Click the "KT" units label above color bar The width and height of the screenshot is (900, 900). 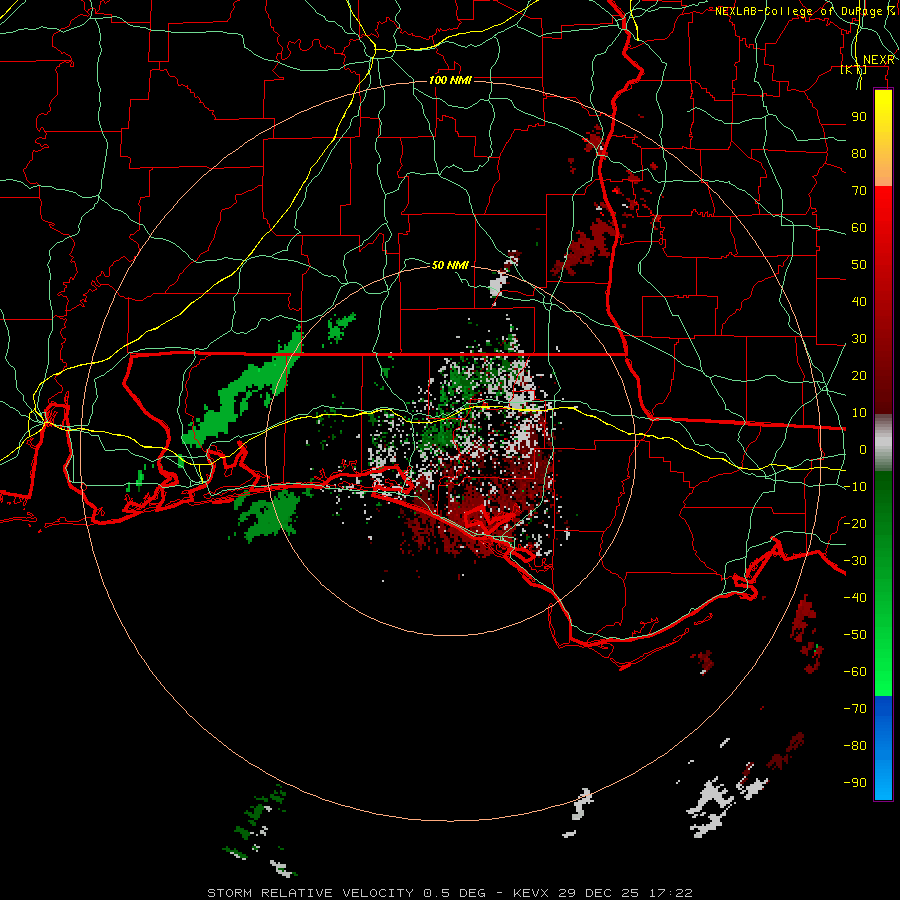[854, 70]
